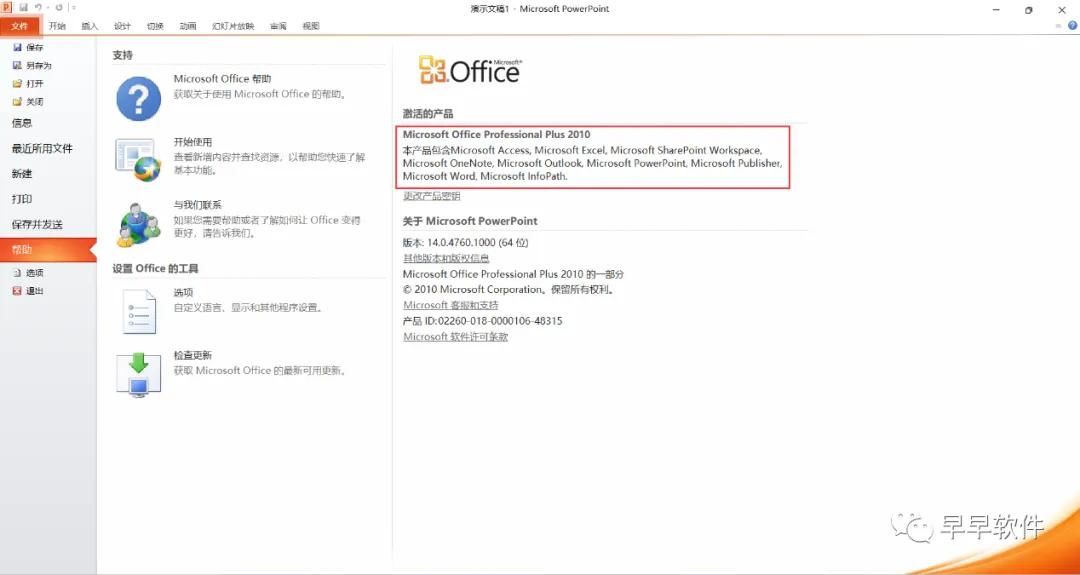
Task: Click the PowerPoint application icon in title bar
Action: [7, 8]
